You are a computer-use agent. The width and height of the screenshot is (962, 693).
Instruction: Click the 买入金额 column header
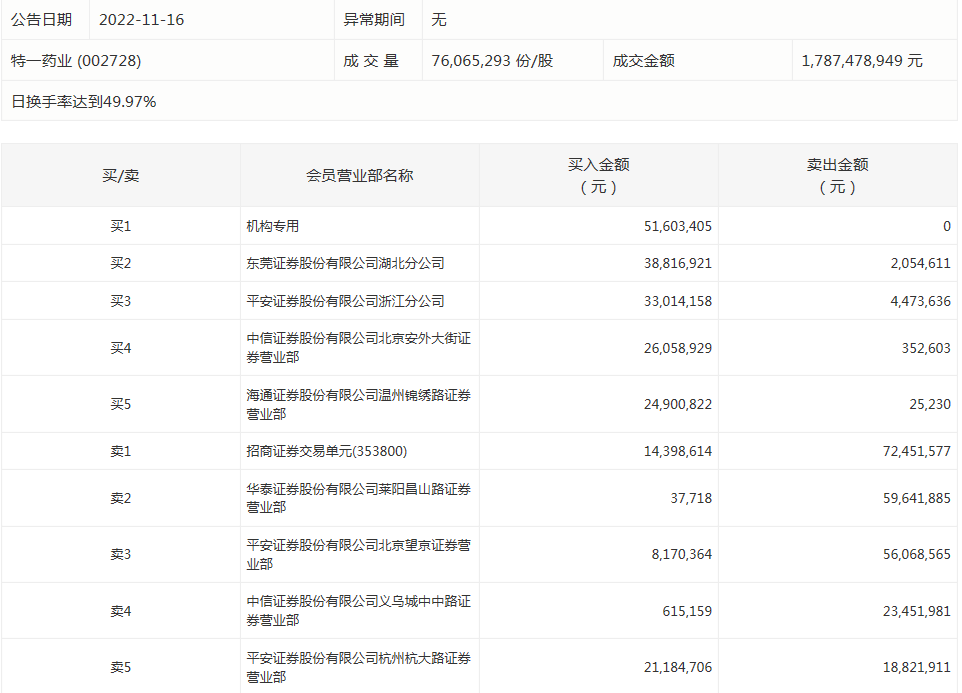pos(598,175)
